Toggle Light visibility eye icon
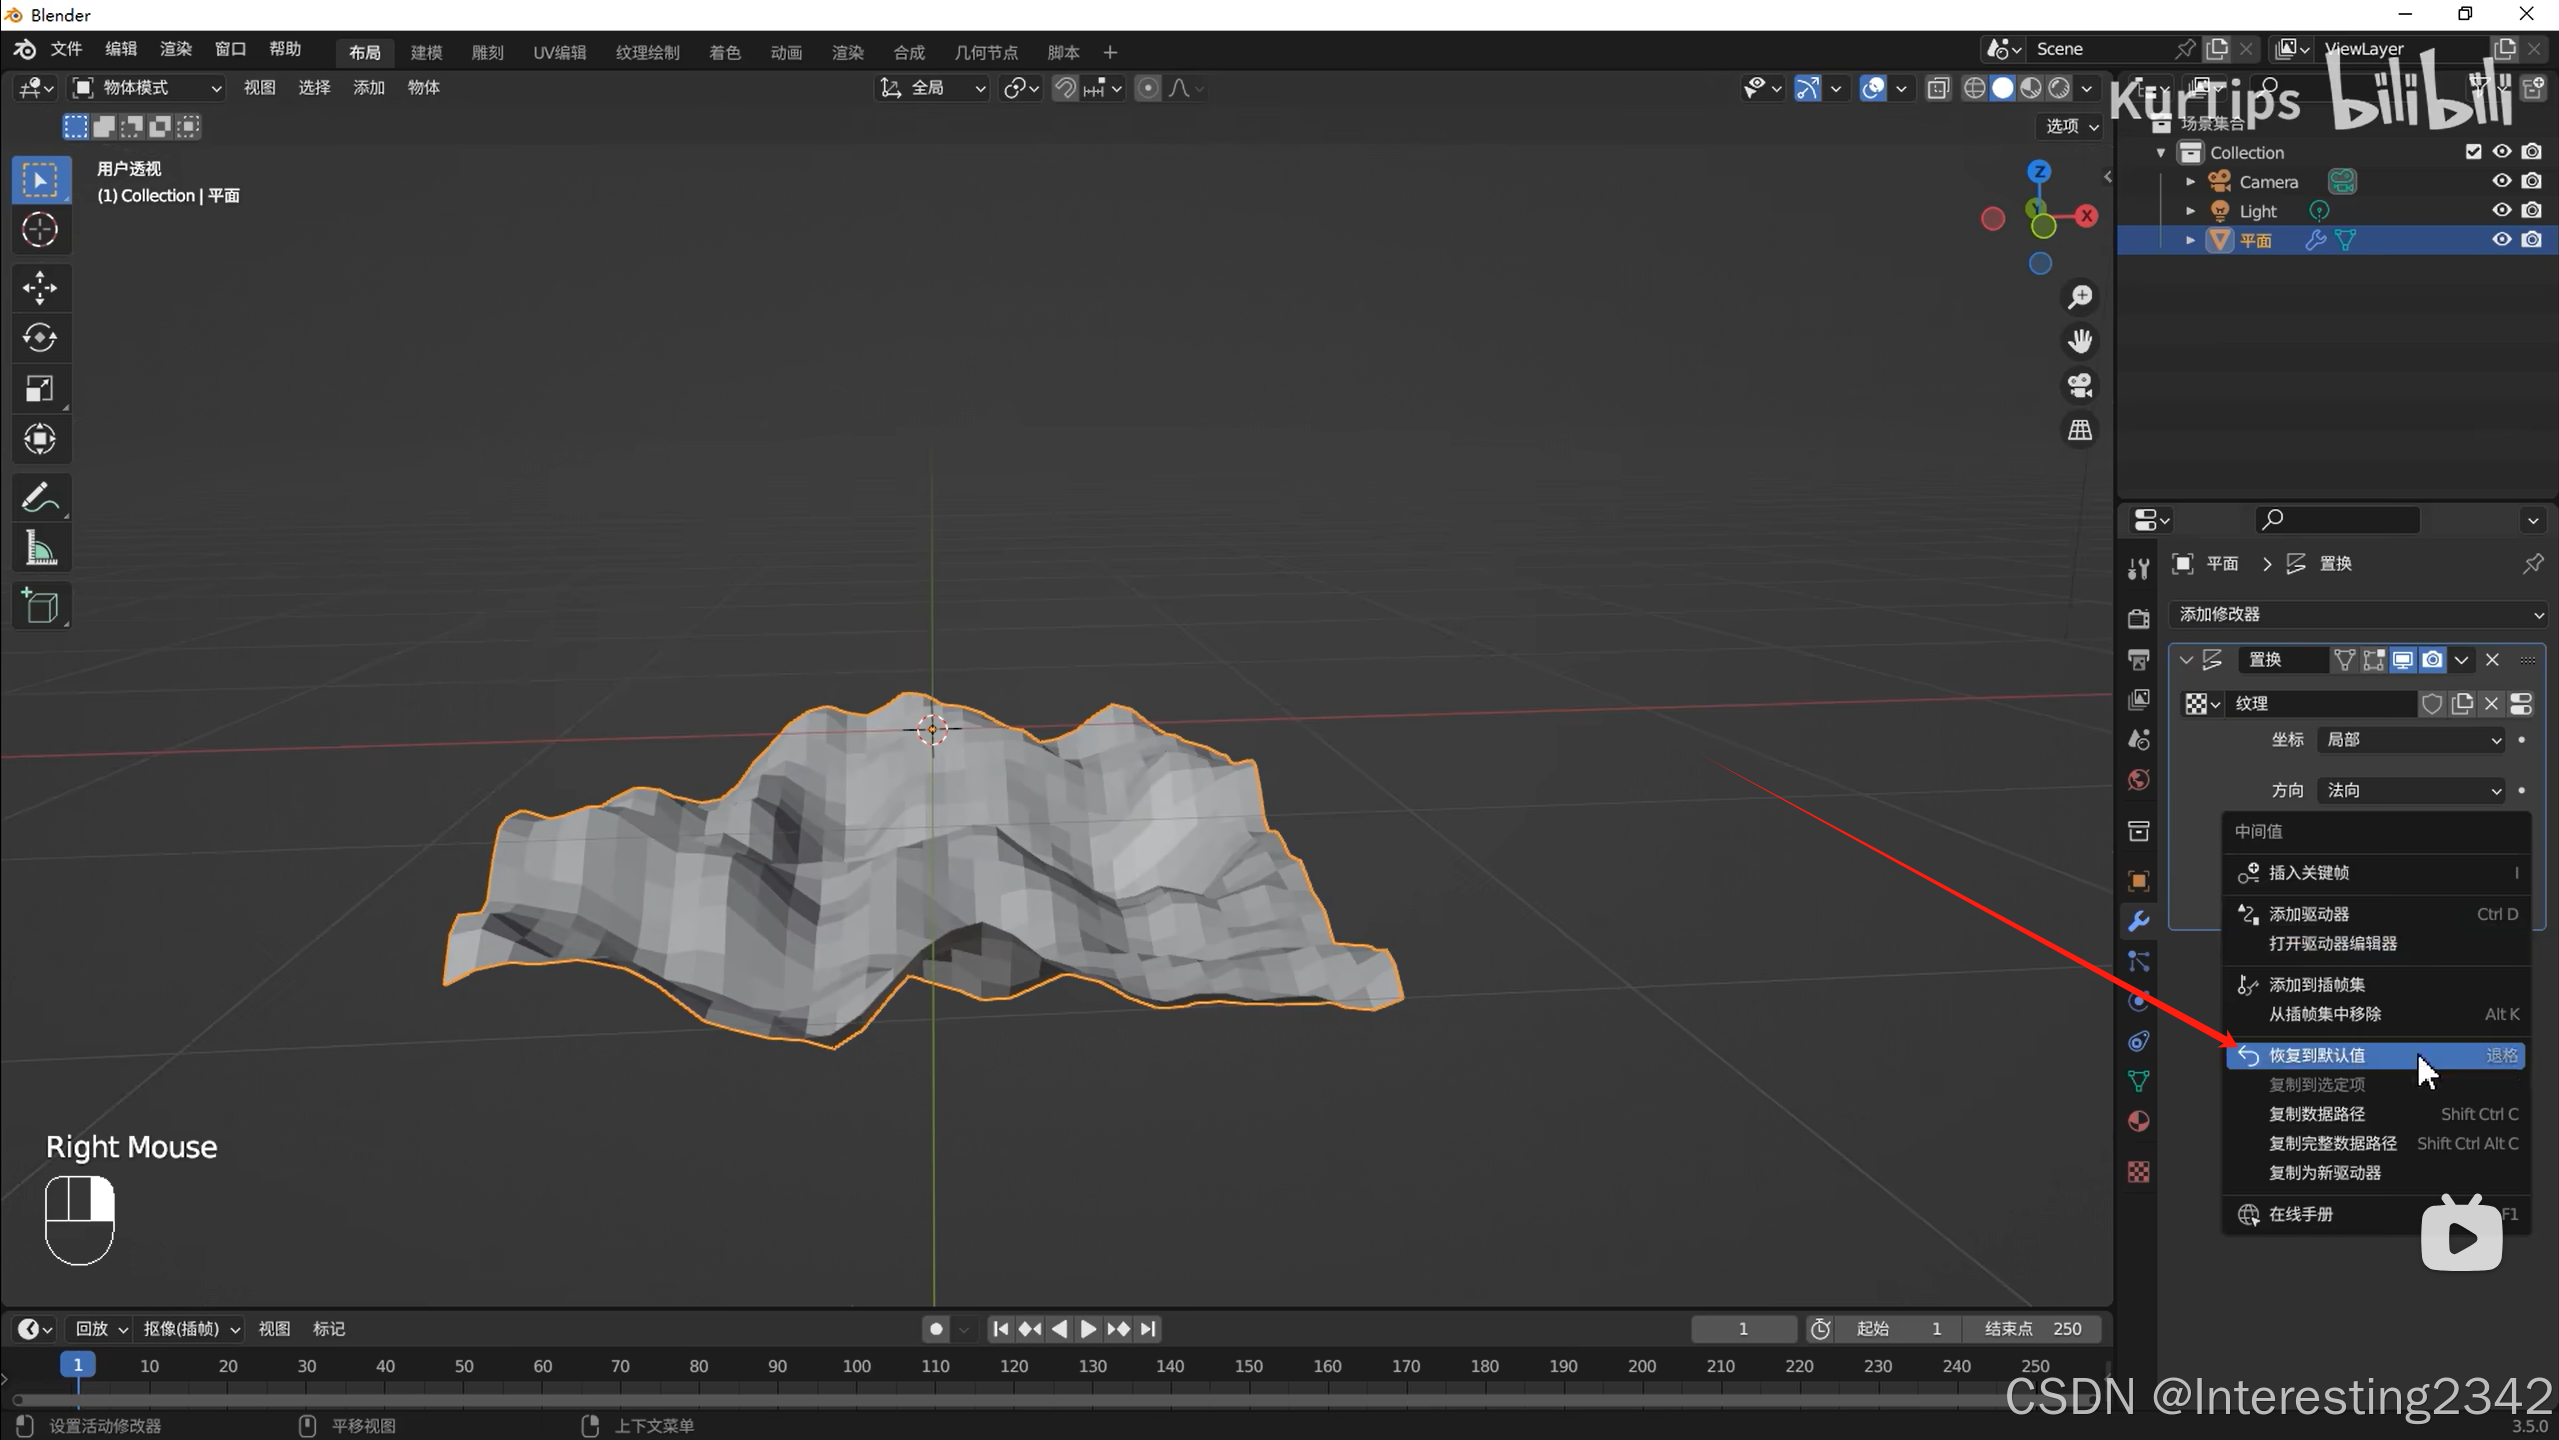The image size is (2559, 1440). (x=2501, y=210)
